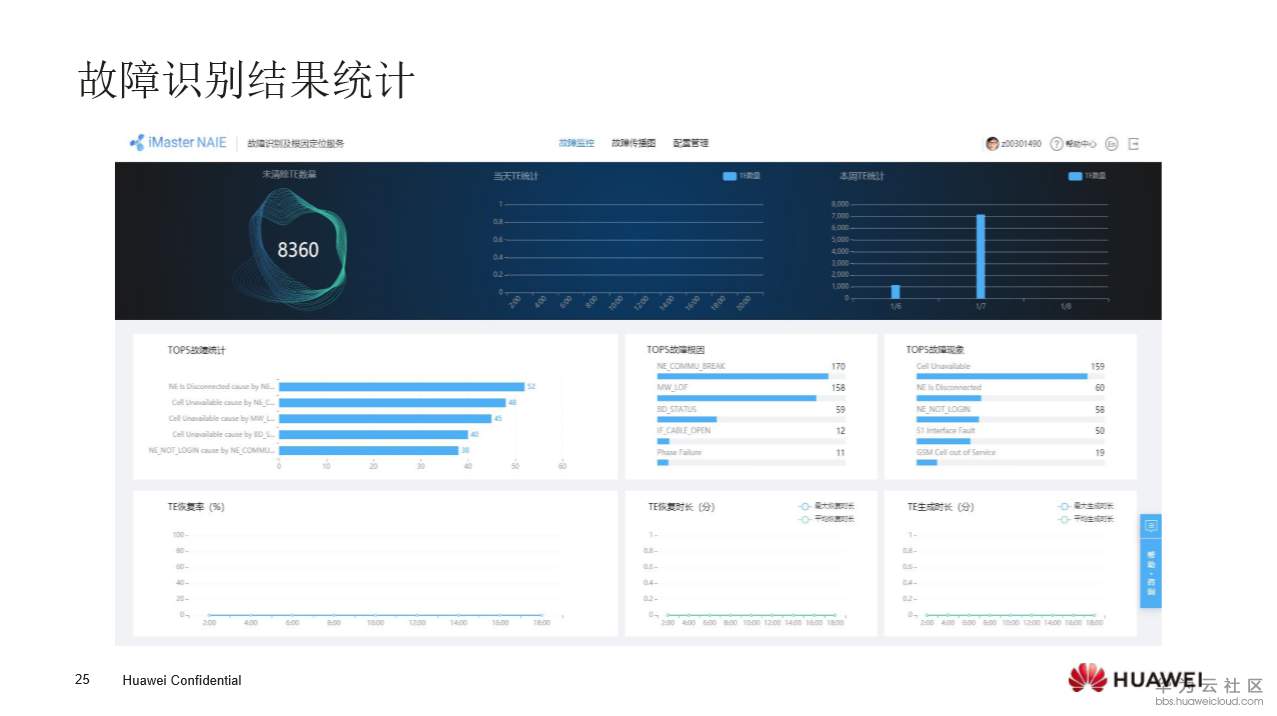Screen dimensions: 1277x716
Task: Click the 1/7 weekly TE bar
Action: (x=981, y=256)
